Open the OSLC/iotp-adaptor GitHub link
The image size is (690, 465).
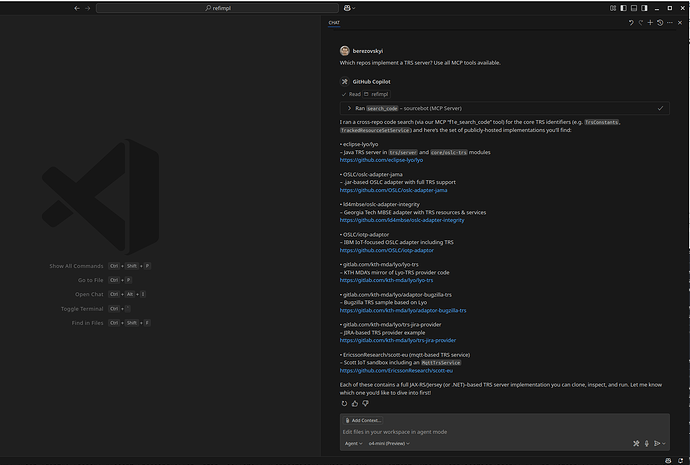(386, 250)
